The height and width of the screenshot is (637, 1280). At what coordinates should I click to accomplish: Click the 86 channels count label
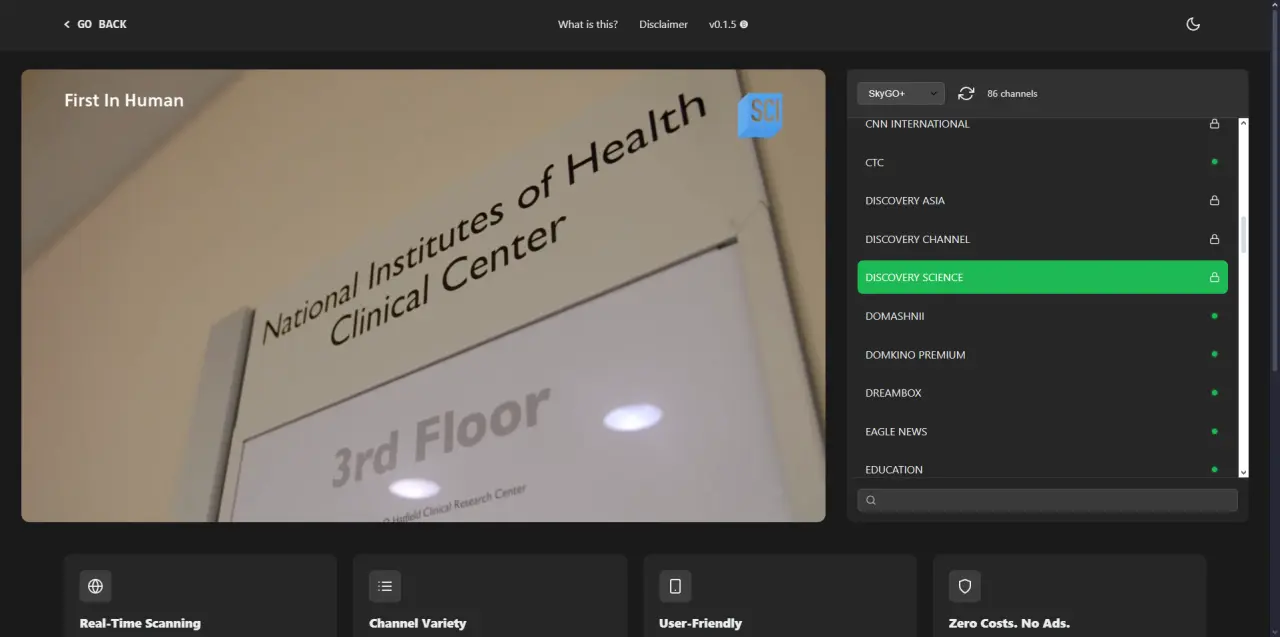tap(1012, 93)
